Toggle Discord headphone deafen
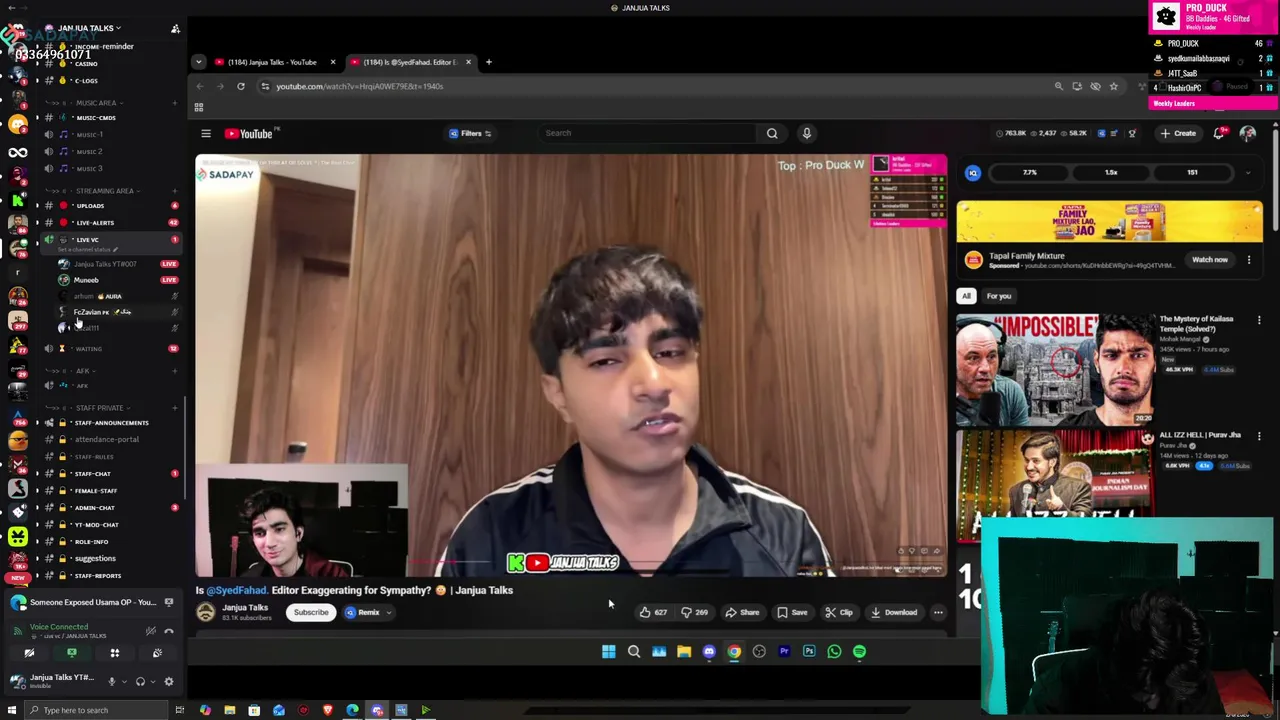The height and width of the screenshot is (720, 1280). (x=140, y=682)
